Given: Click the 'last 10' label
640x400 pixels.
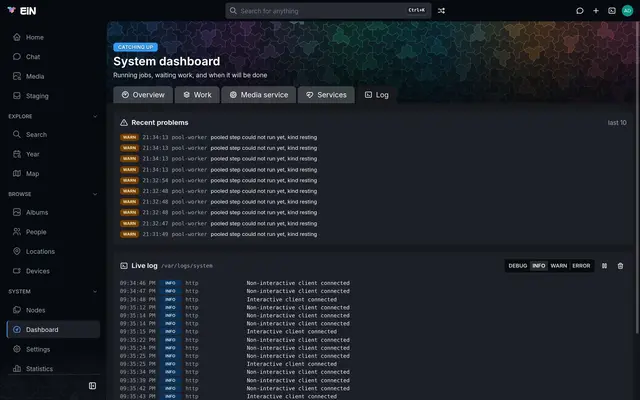Looking at the screenshot, I should coord(617,122).
